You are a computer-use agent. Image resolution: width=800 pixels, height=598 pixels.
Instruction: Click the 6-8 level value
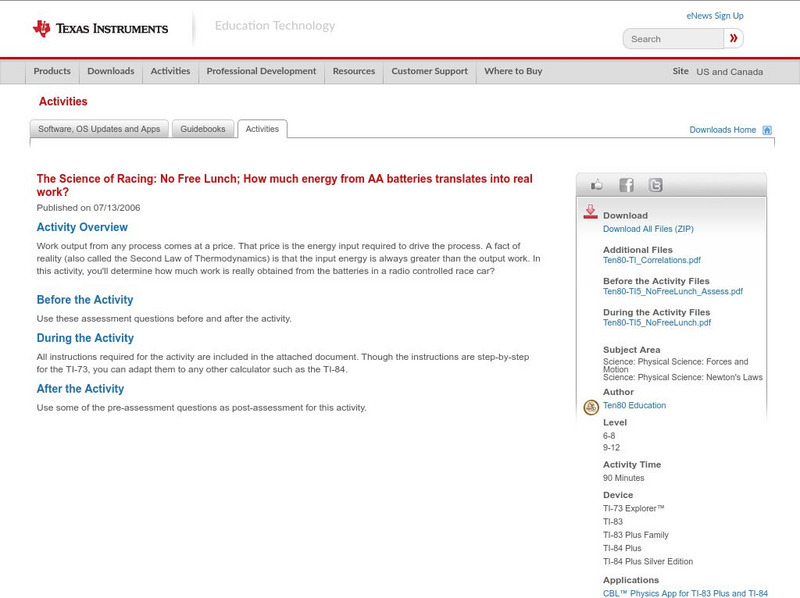[609, 436]
